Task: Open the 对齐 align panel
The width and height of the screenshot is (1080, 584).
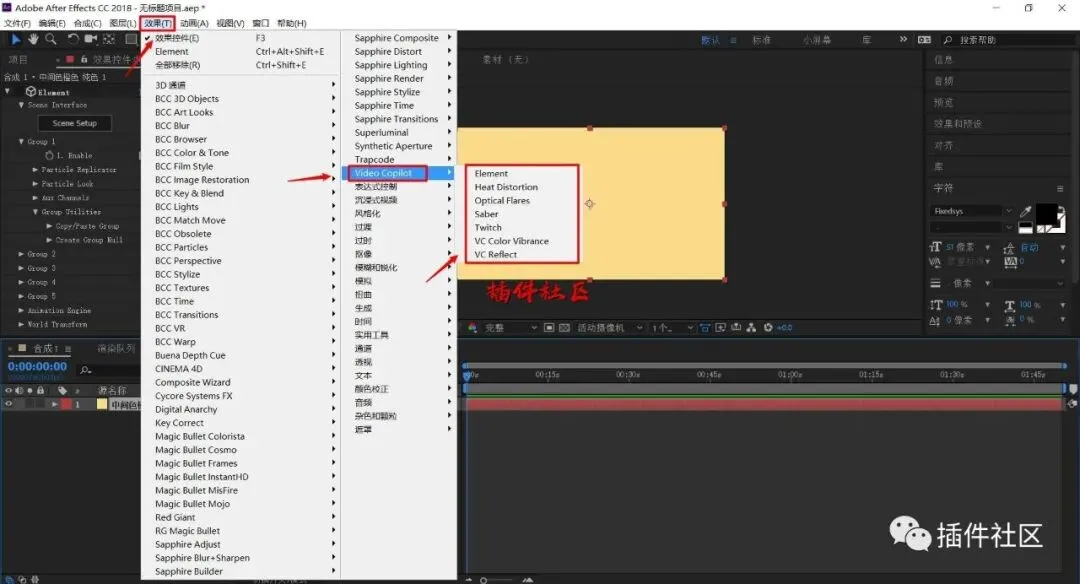Action: pyautogui.click(x=943, y=145)
